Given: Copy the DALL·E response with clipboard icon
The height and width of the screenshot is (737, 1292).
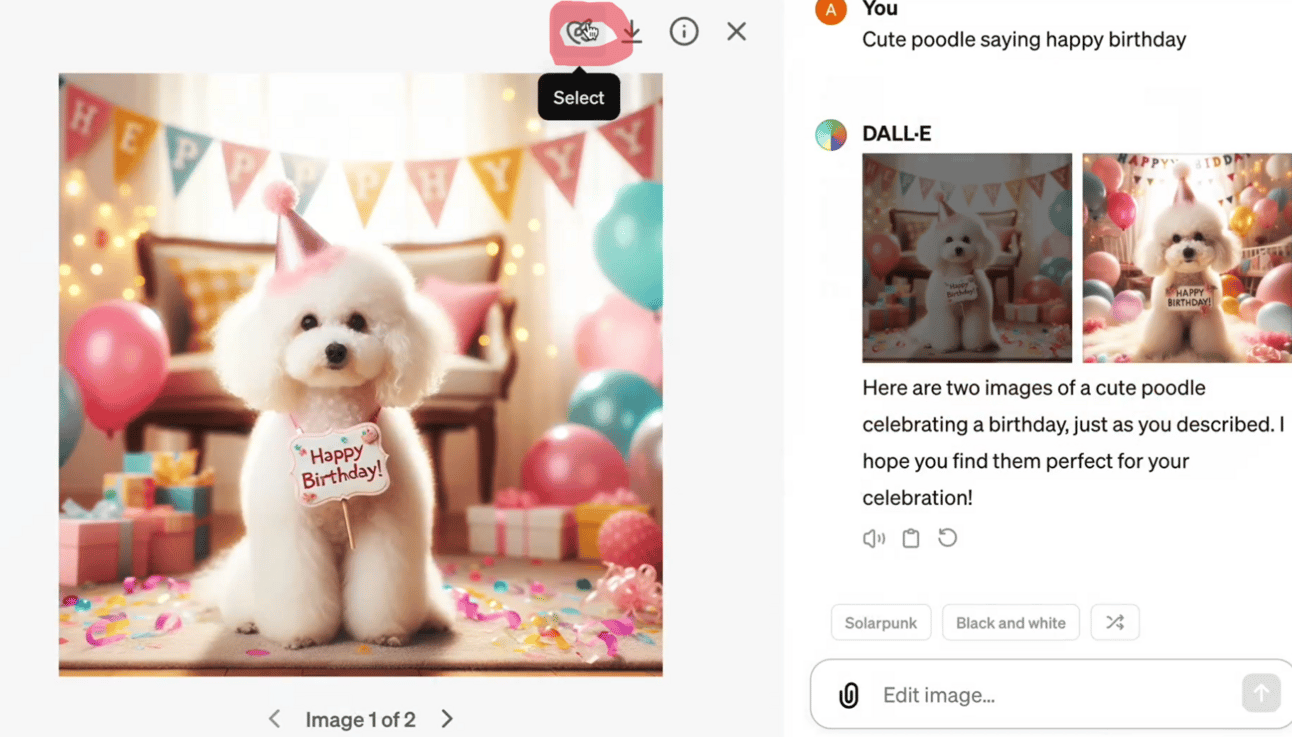Looking at the screenshot, I should tap(911, 538).
